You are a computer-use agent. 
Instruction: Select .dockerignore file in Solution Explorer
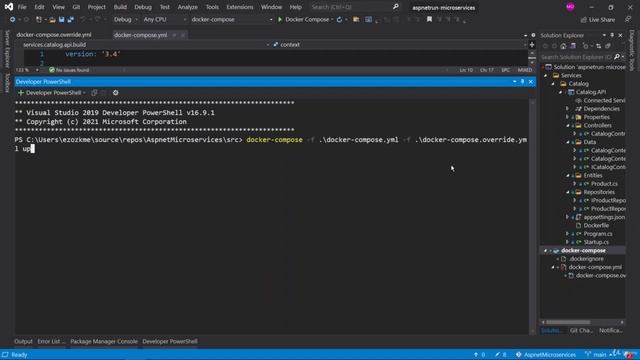[x=586, y=259]
